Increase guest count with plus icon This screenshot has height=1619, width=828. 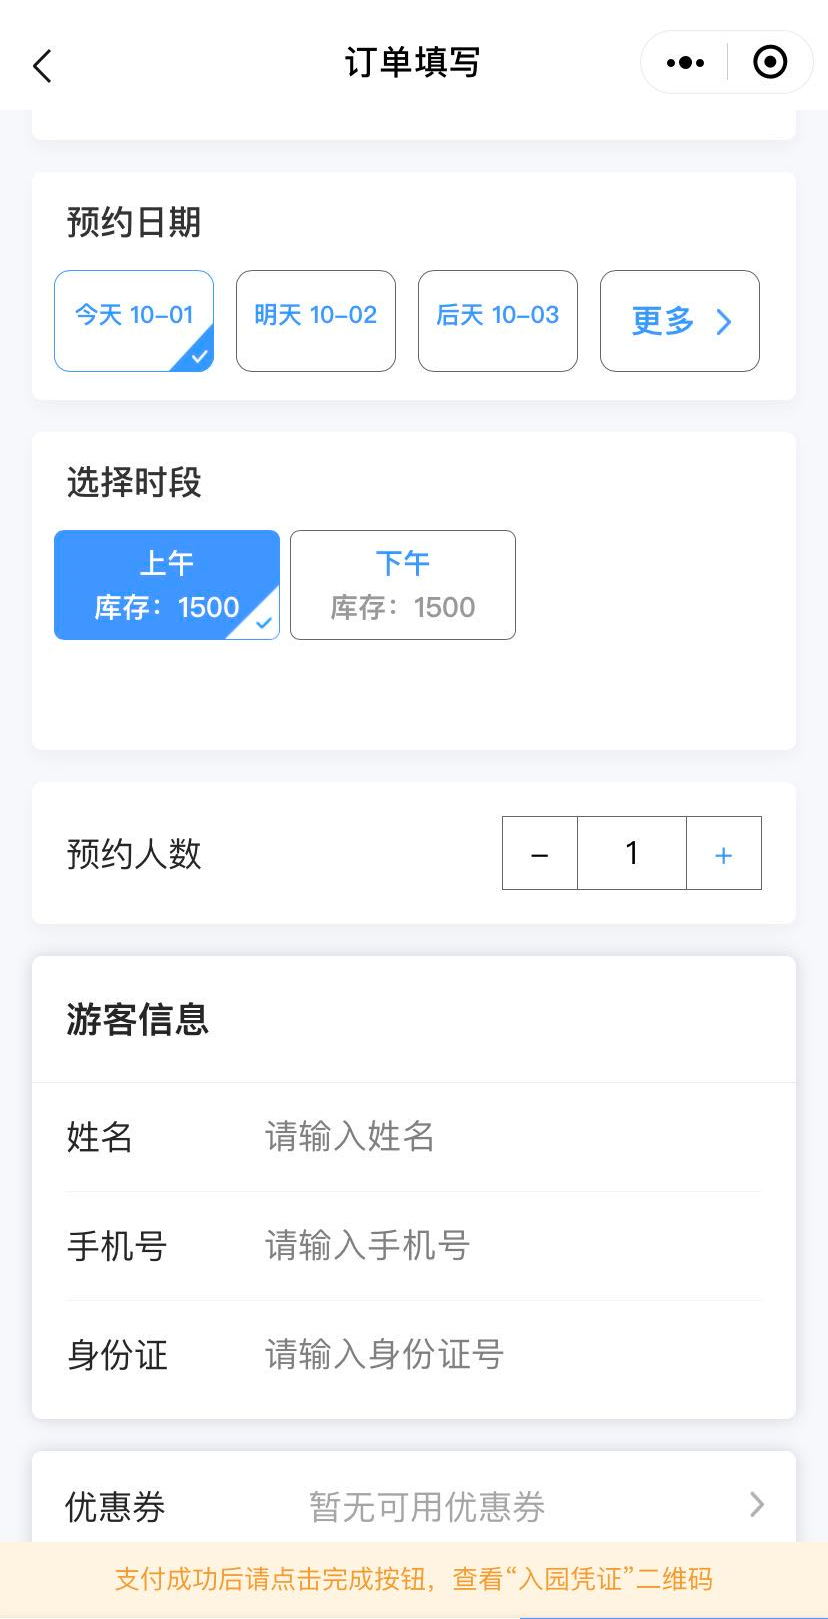point(723,854)
